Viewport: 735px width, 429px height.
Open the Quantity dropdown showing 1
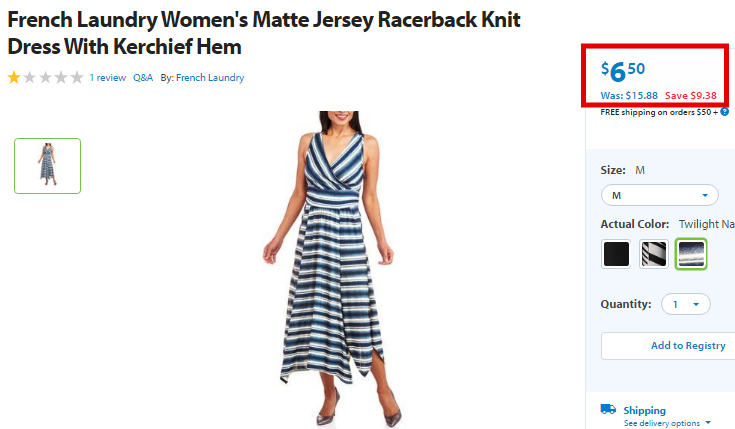pyautogui.click(x=686, y=304)
